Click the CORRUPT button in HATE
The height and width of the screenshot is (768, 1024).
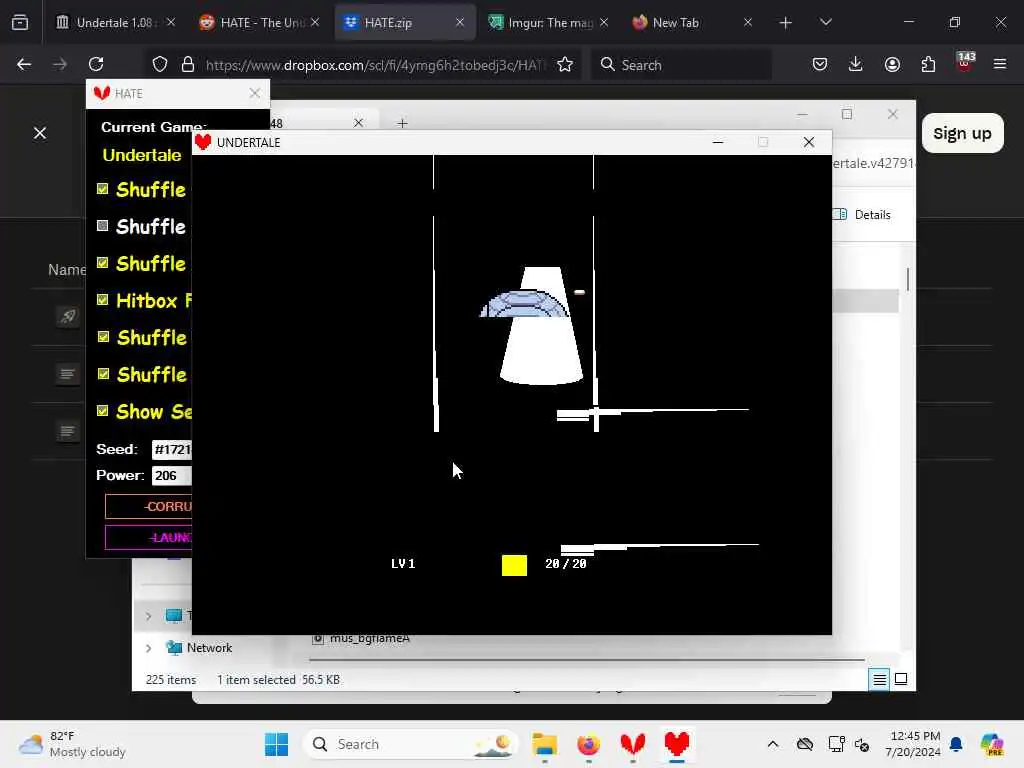(149, 506)
